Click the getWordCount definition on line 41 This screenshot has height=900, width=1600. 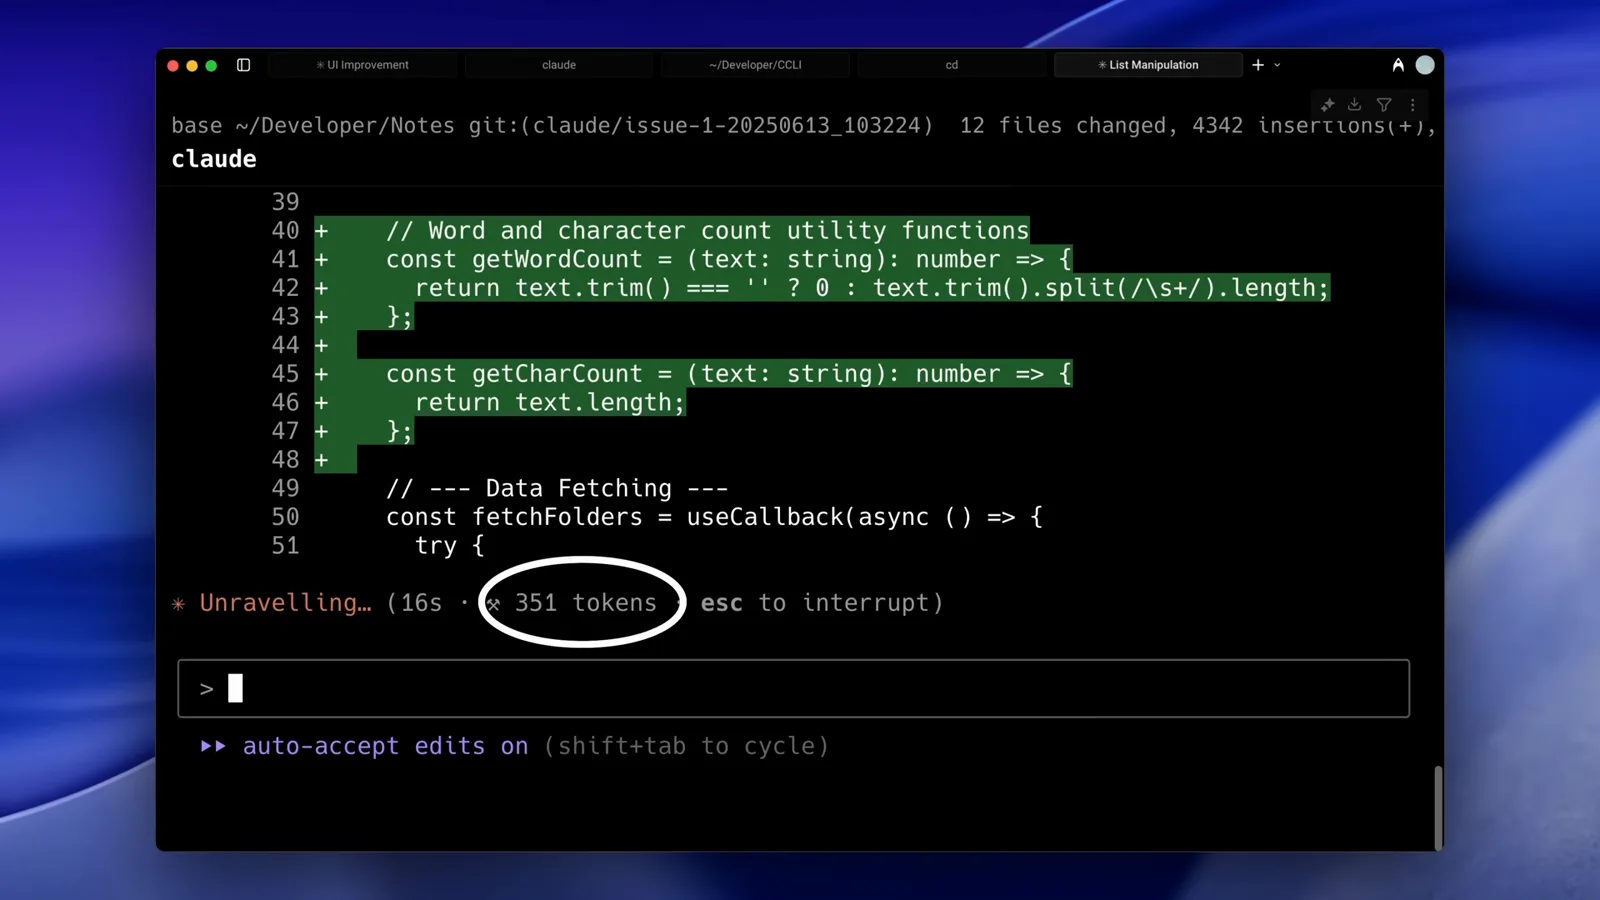[728, 259]
